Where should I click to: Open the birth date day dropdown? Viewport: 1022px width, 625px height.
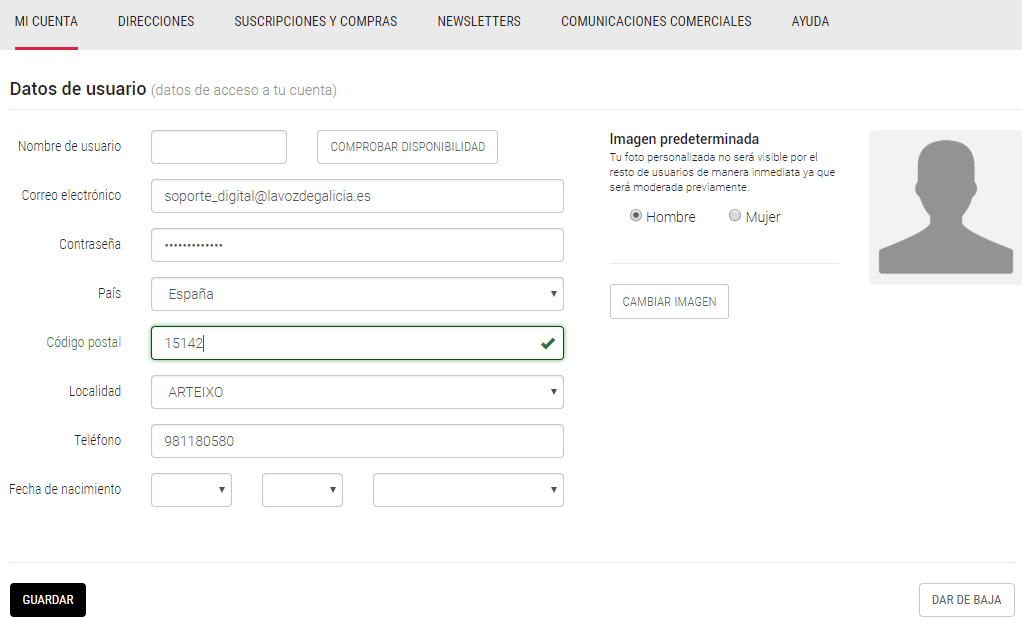coord(192,490)
